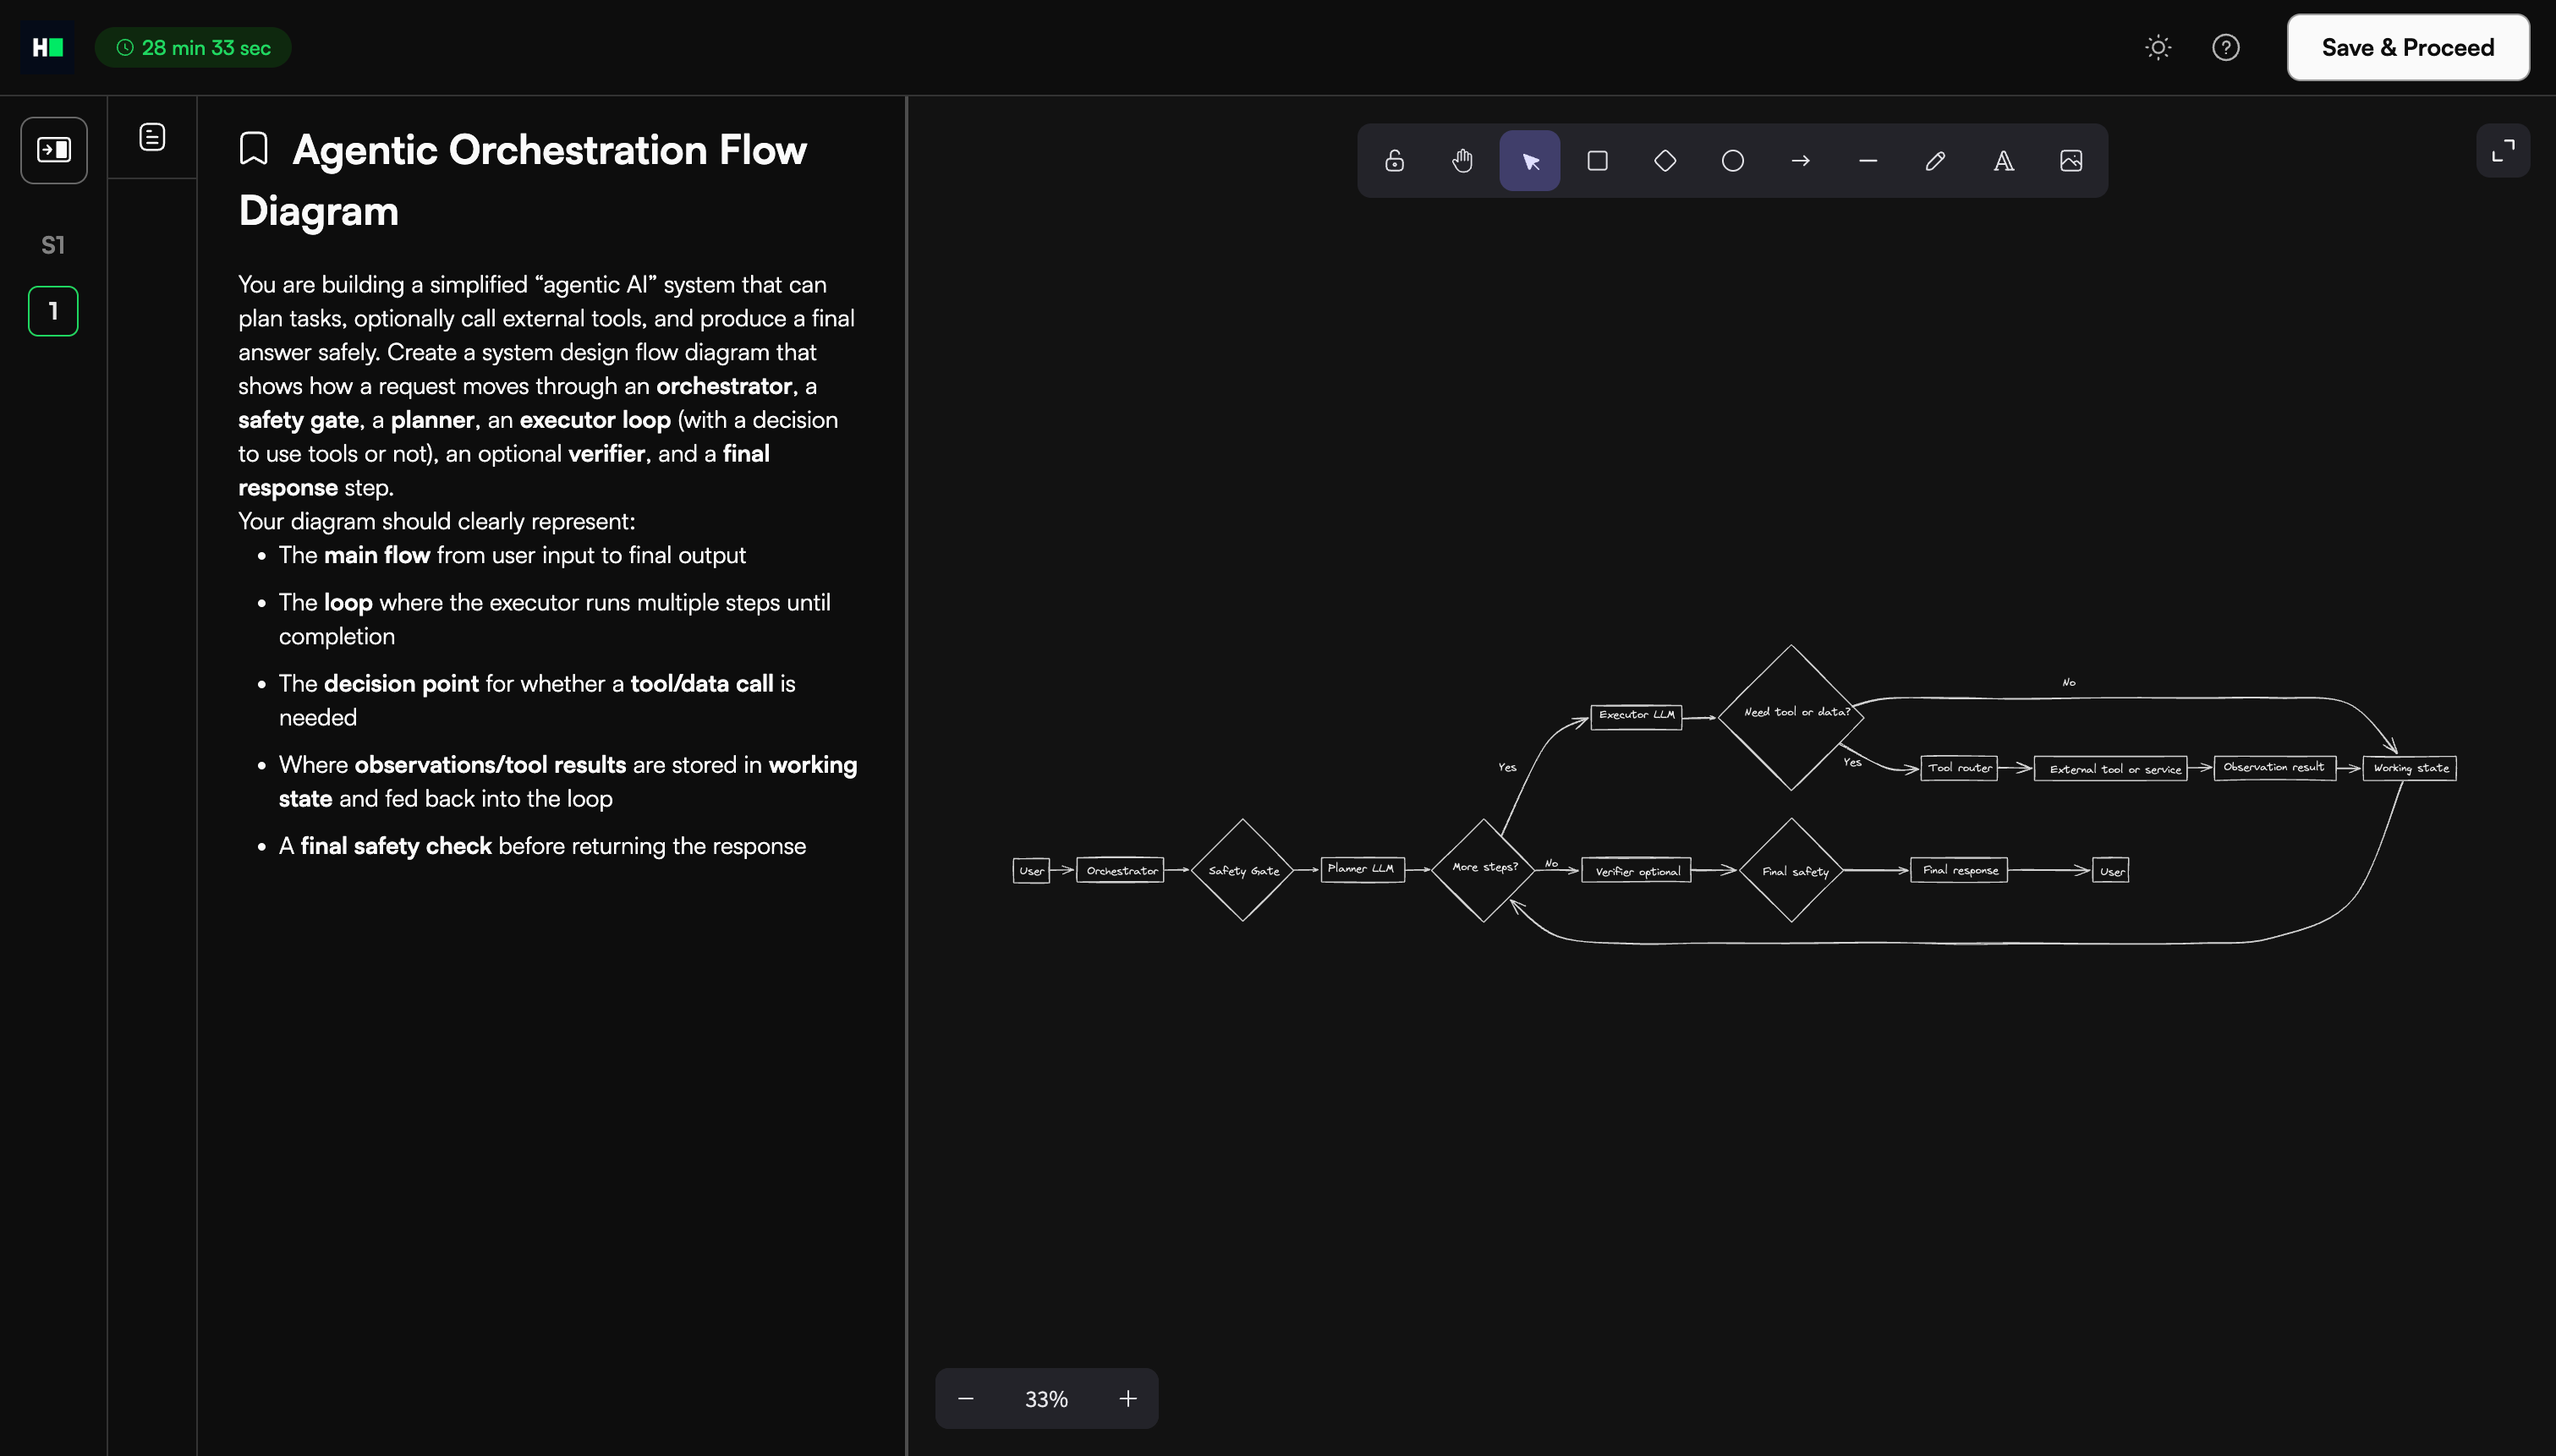This screenshot has height=1456, width=2556.
Task: Expand the canvas to fullscreen
Action: [x=2502, y=150]
